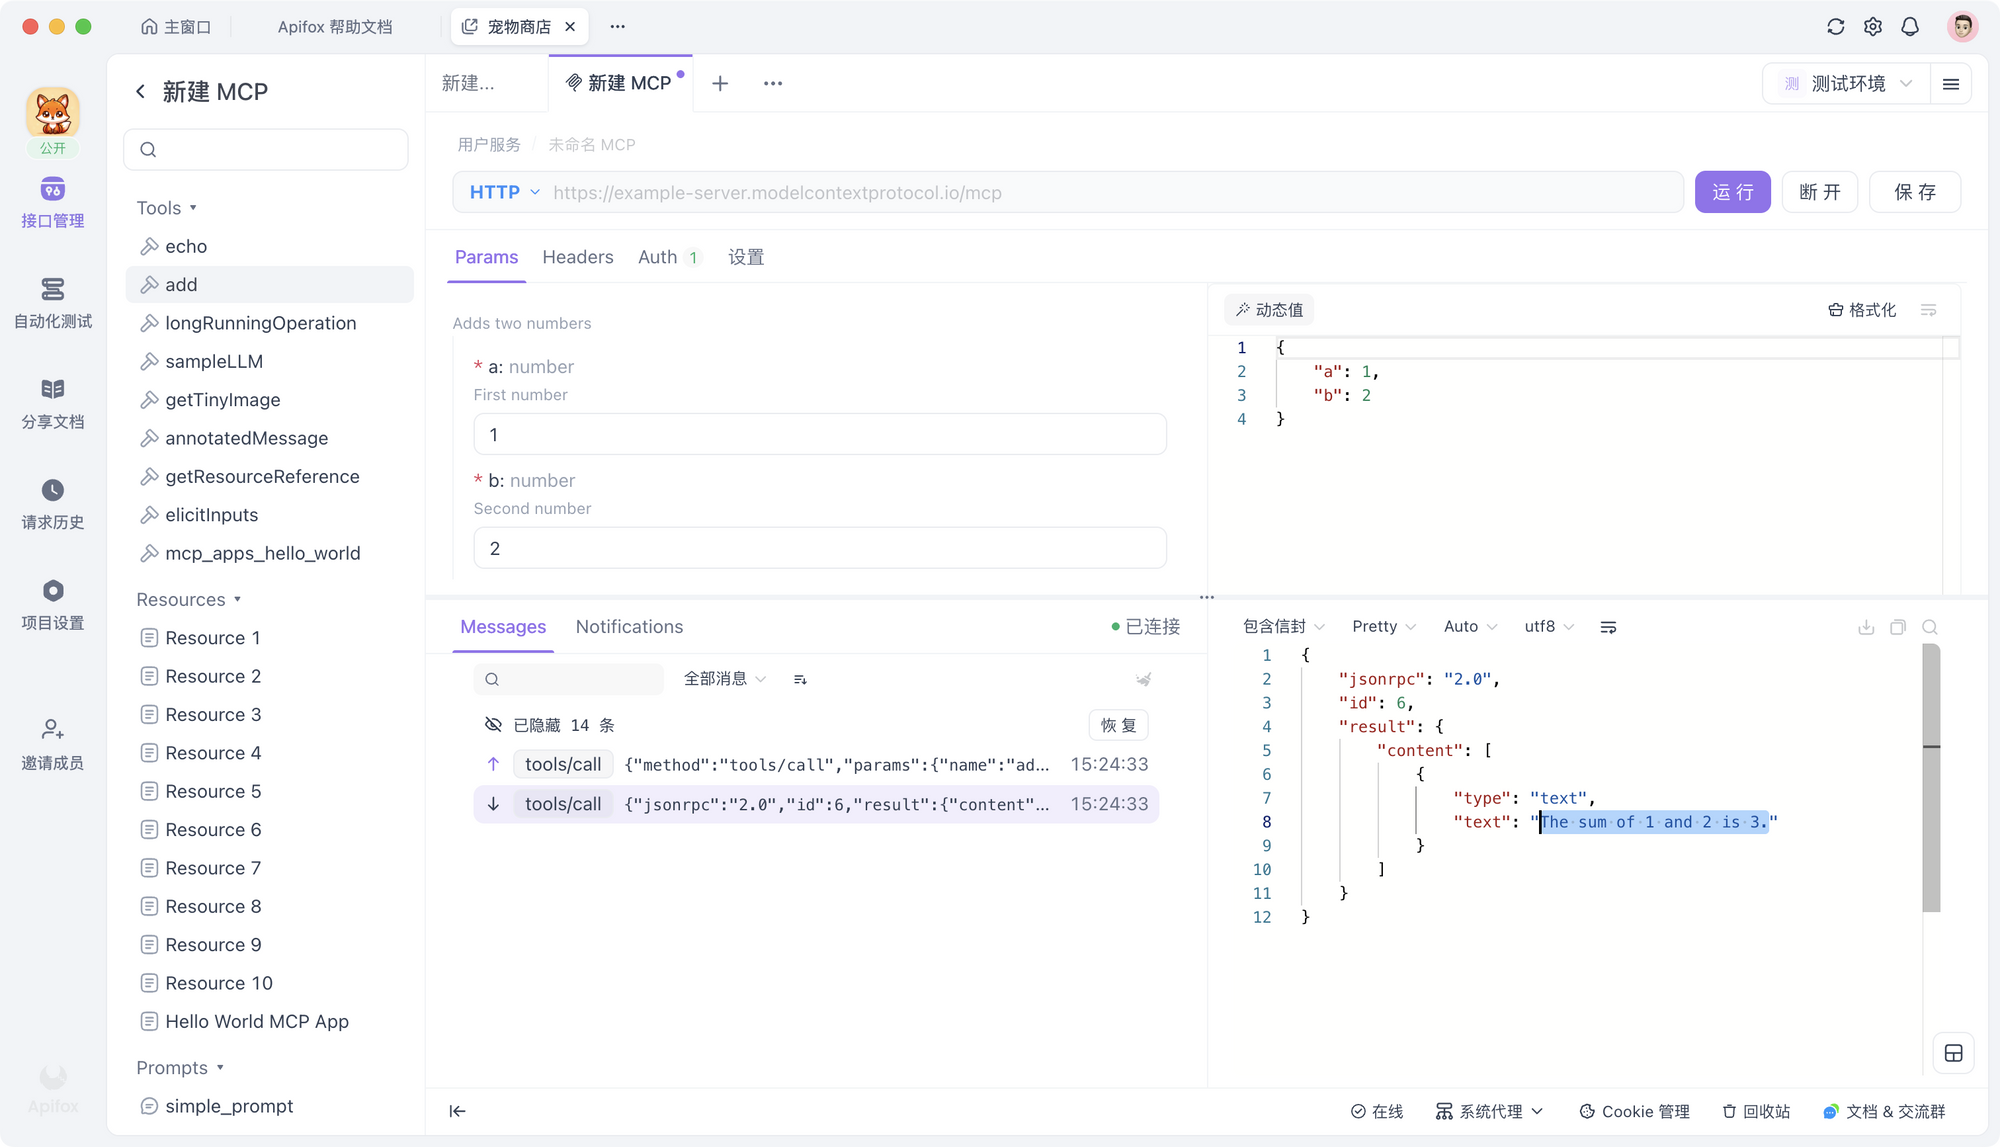Click the download response icon
This screenshot has height=1147, width=2000.
(x=1866, y=627)
